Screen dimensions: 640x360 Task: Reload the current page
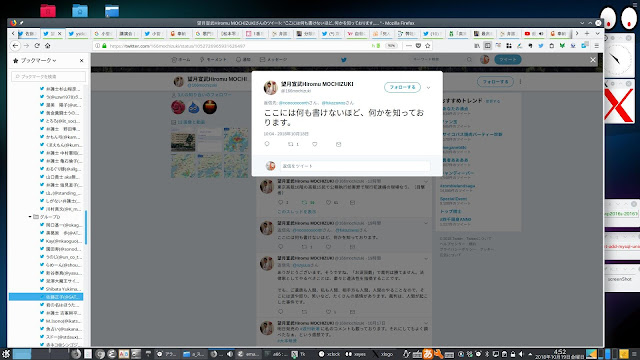pos(37,46)
